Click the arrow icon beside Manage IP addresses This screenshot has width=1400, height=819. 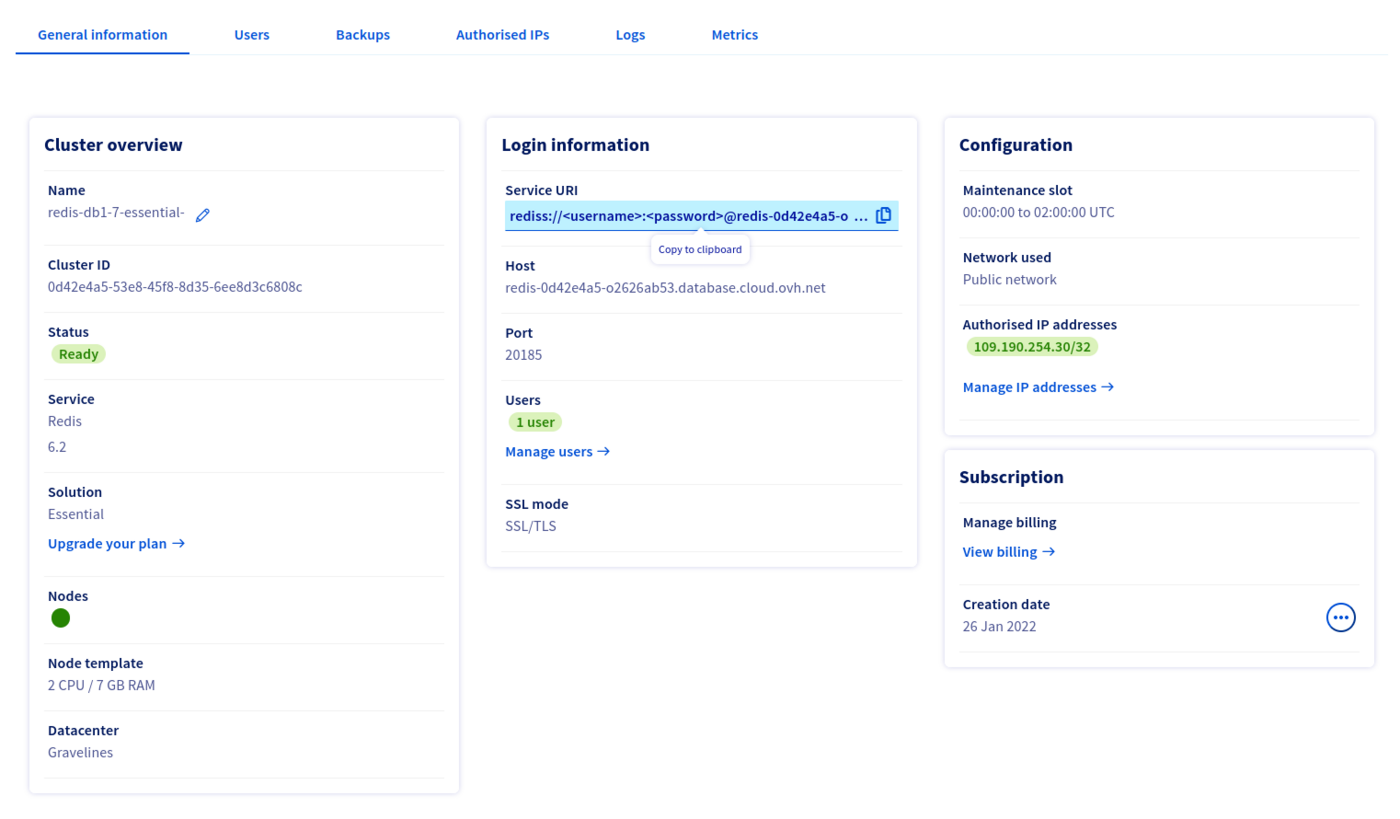[x=1109, y=387]
